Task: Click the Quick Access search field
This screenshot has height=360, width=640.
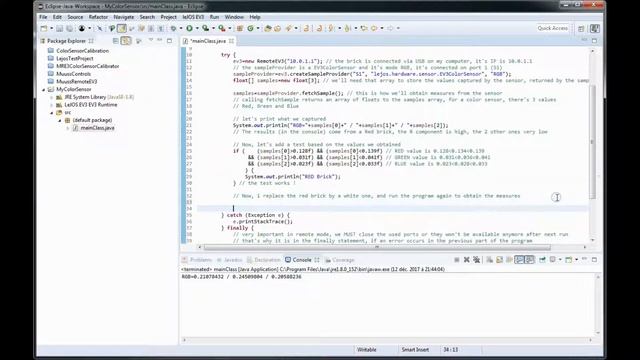Action: (553, 28)
